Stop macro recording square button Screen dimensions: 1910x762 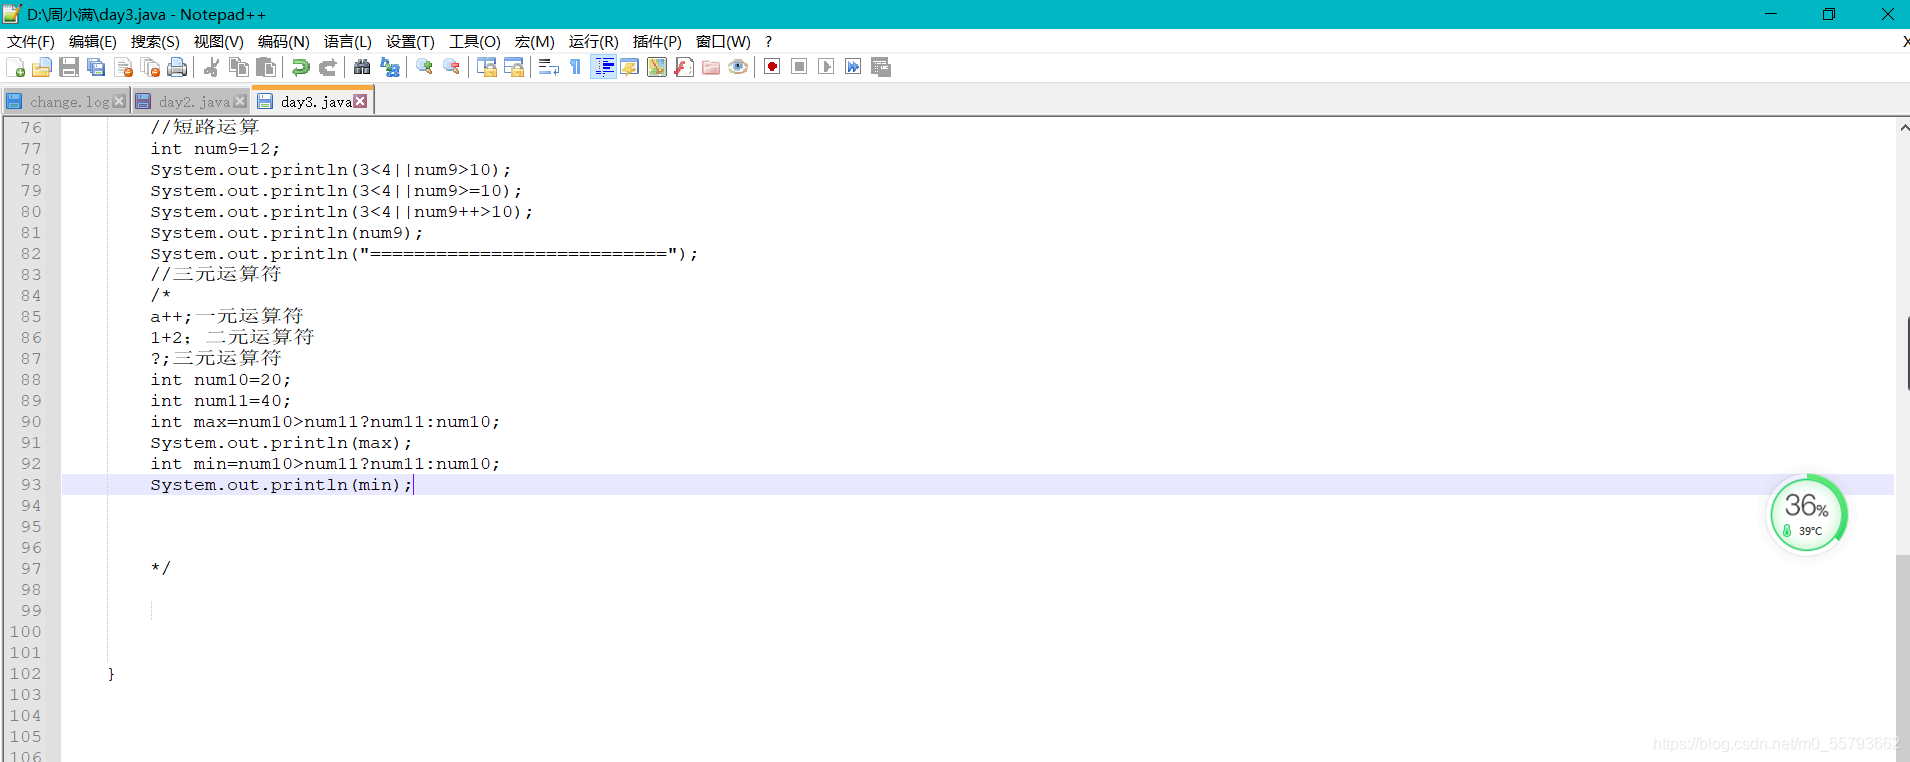click(x=799, y=67)
